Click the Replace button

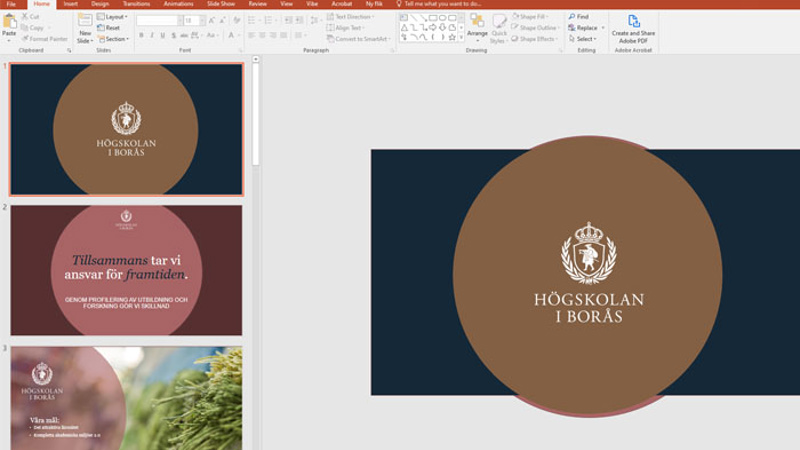pos(584,28)
